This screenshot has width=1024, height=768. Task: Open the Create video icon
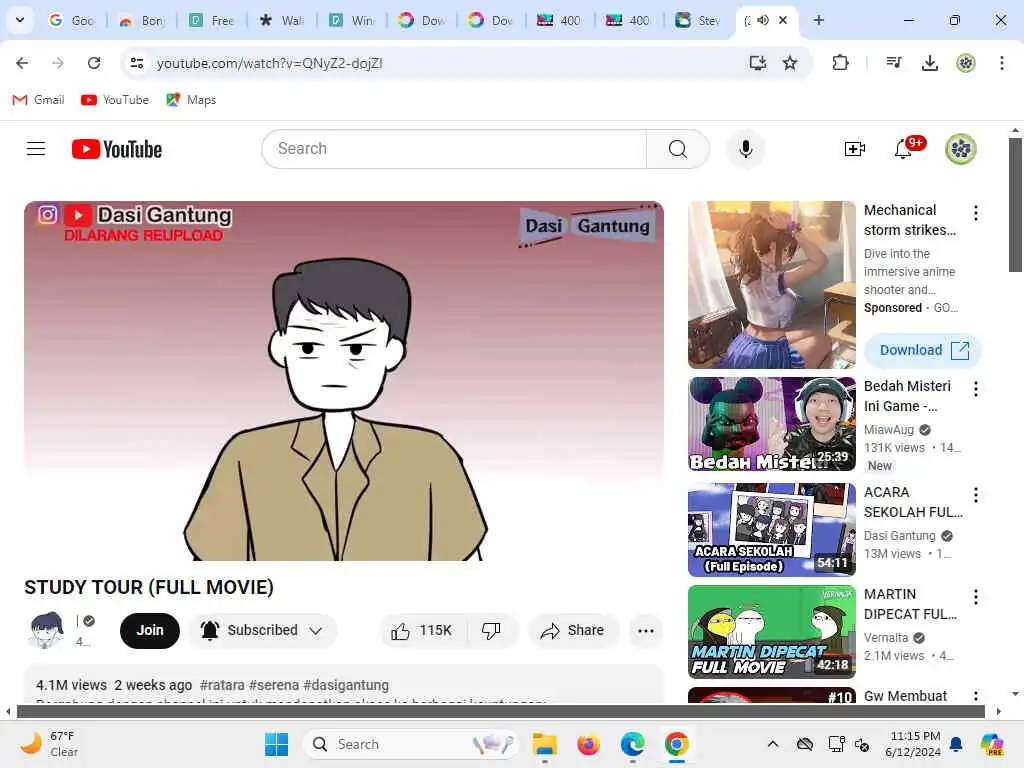point(854,149)
